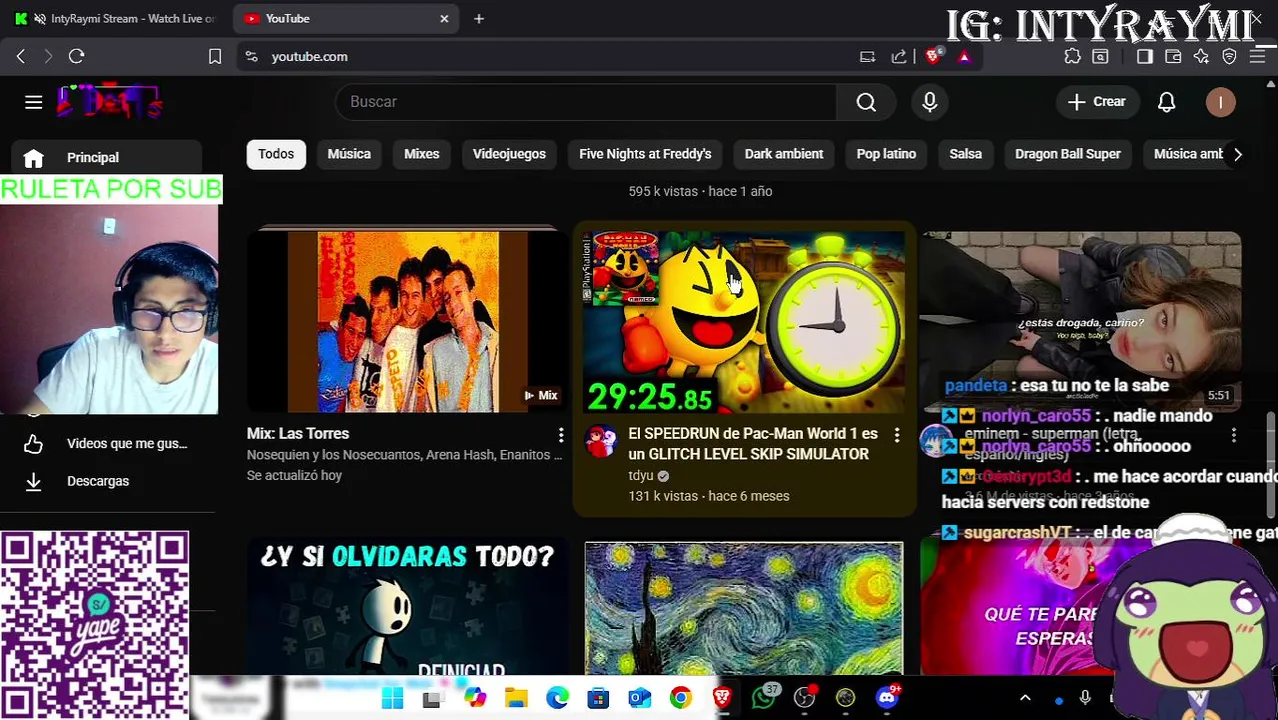
Task: Select the Pop latino chip
Action: (x=886, y=154)
